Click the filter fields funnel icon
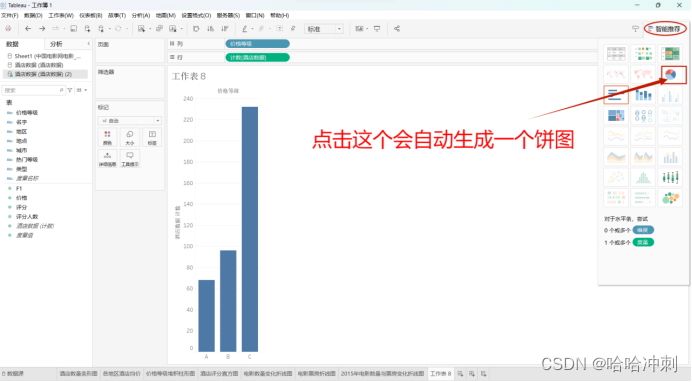The width and height of the screenshot is (692, 382). point(70,90)
